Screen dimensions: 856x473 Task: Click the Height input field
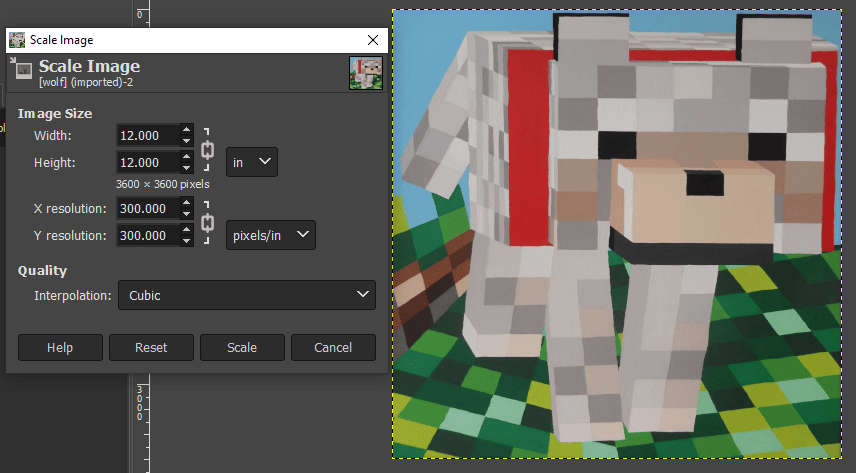coord(148,162)
